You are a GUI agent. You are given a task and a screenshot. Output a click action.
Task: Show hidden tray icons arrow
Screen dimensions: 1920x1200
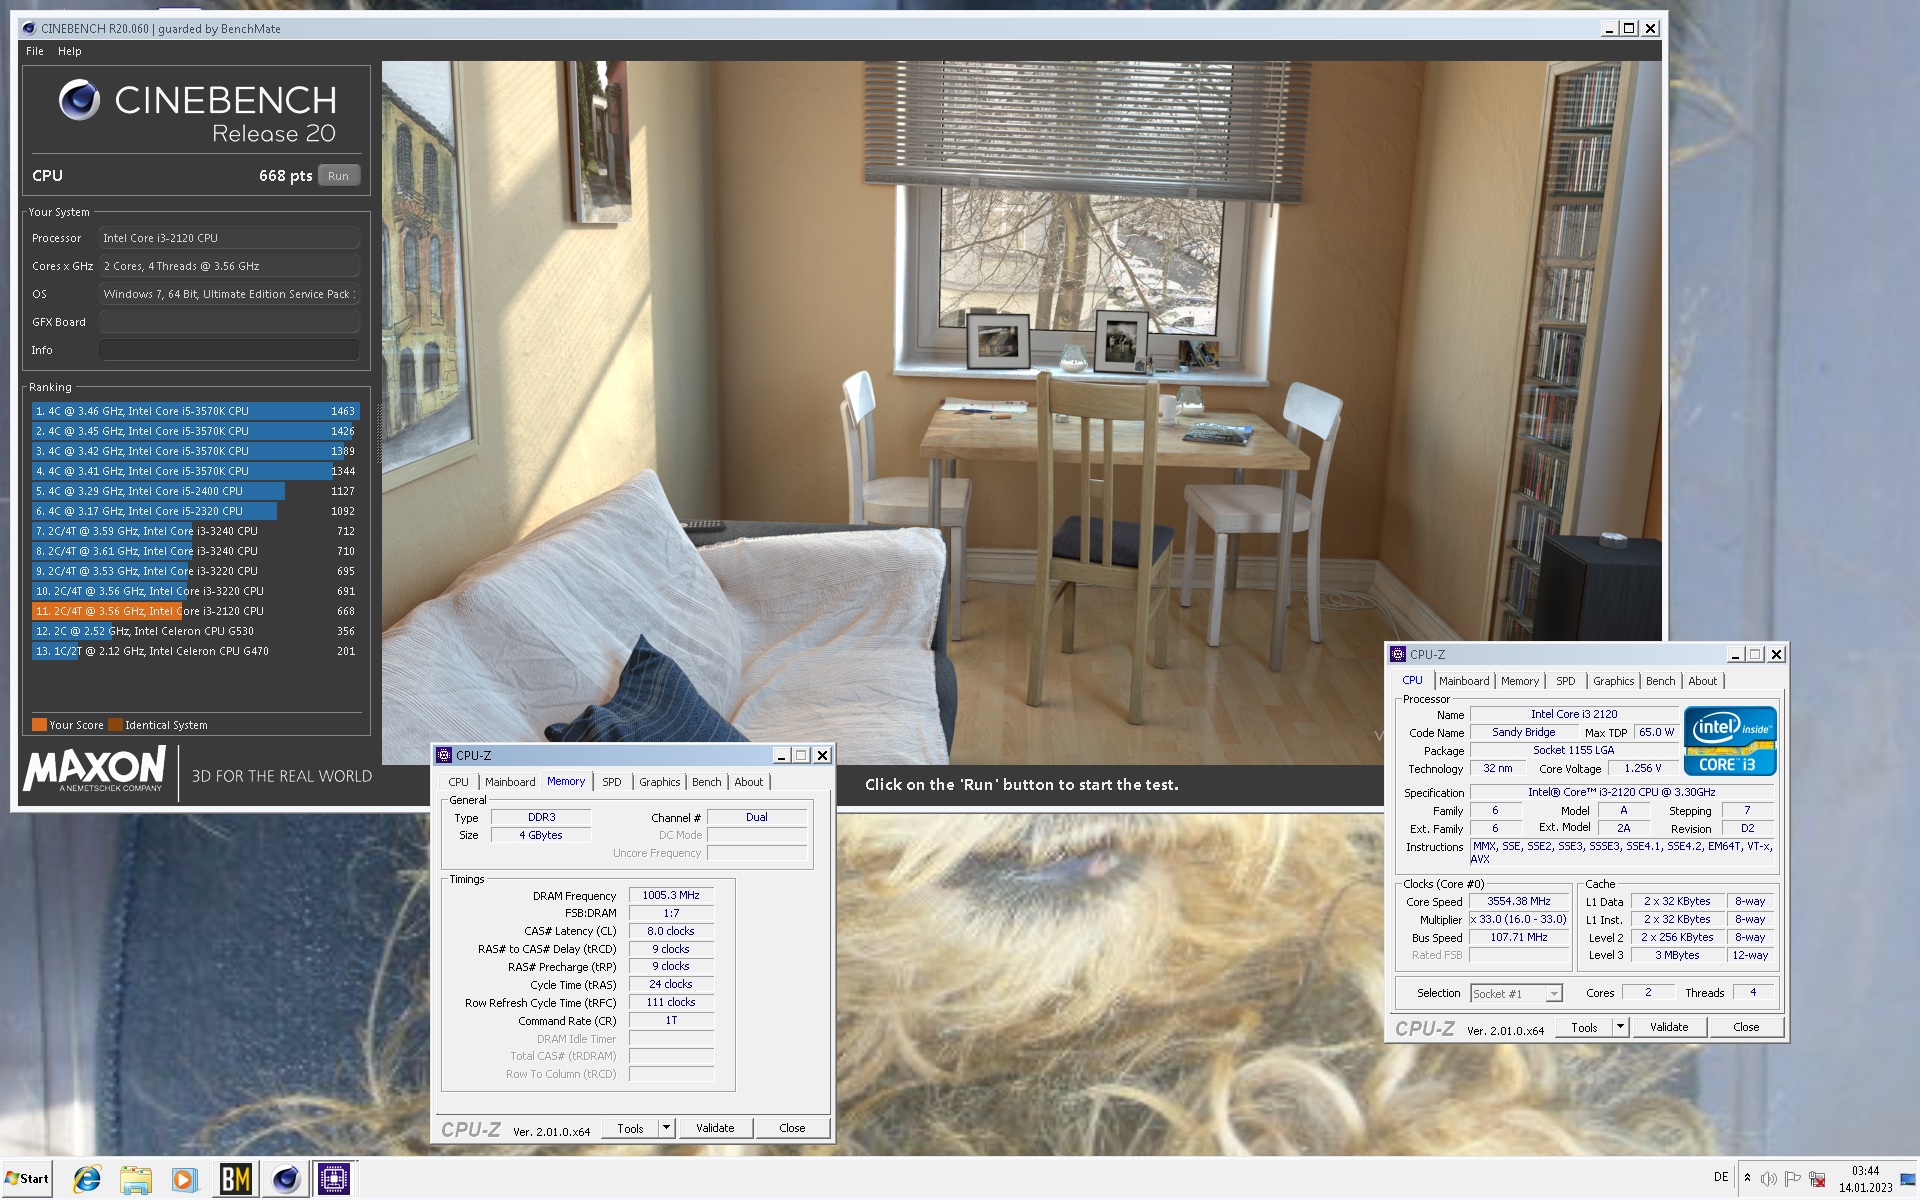coord(1747,1178)
